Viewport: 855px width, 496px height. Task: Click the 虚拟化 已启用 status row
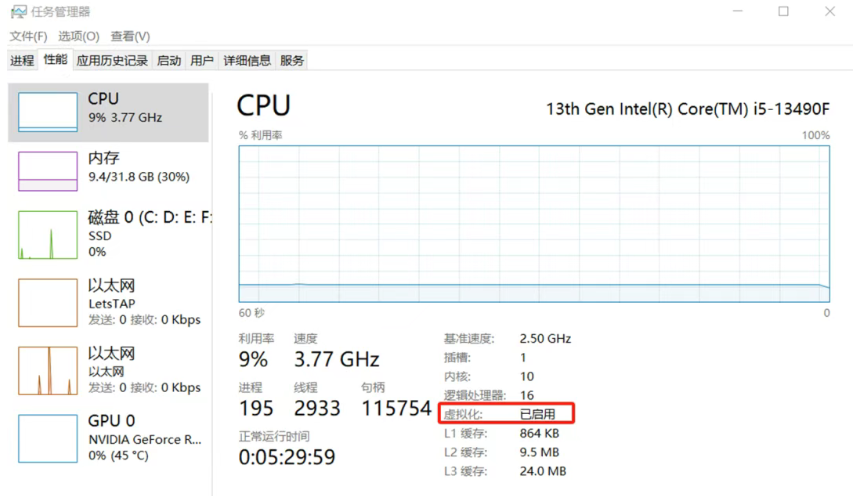(x=510, y=413)
